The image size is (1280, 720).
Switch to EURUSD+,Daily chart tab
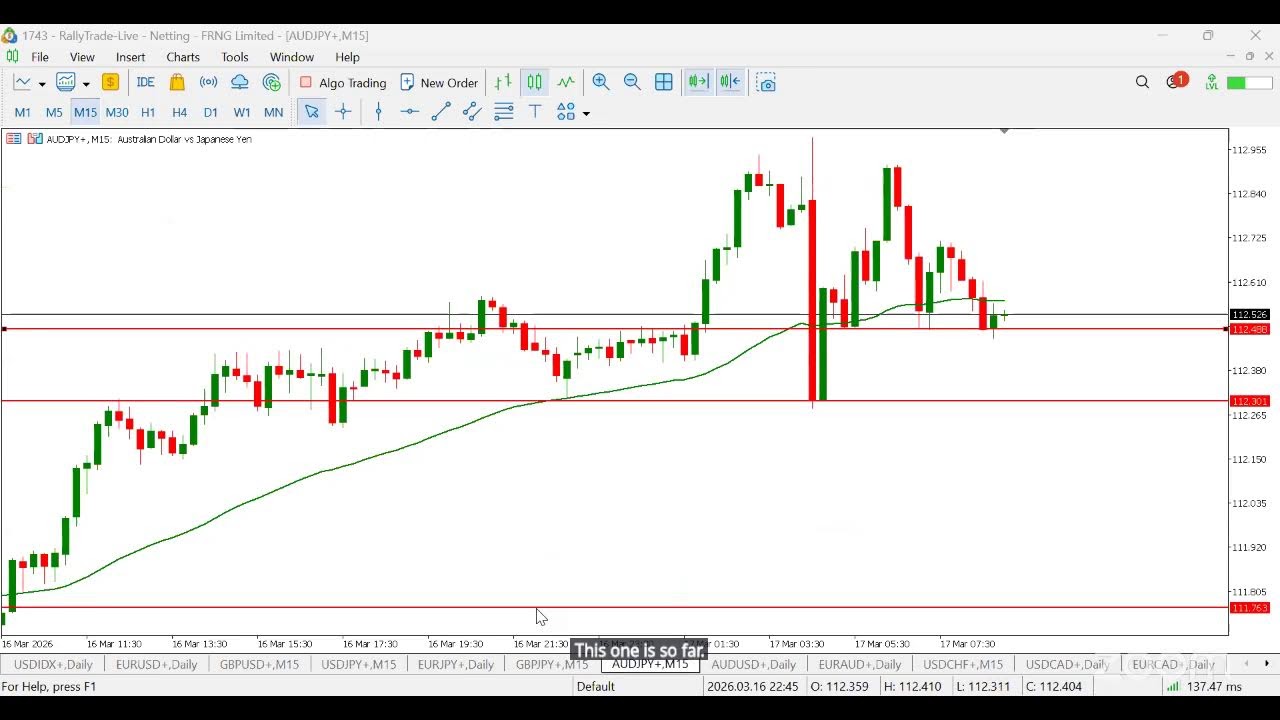(156, 664)
